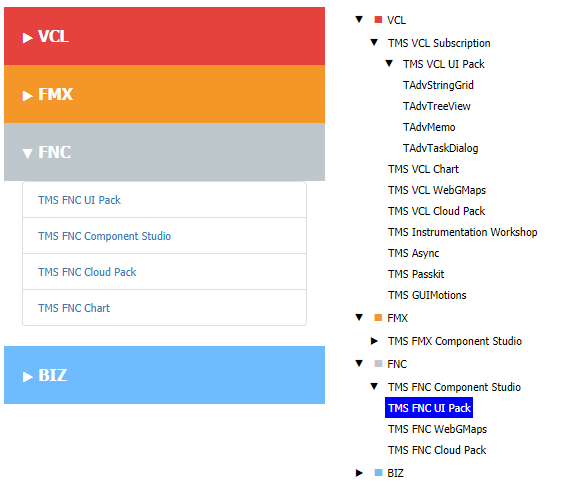The width and height of the screenshot is (573, 494).
Task: Select TAdvStringGrid in the tree
Action: 438,85
